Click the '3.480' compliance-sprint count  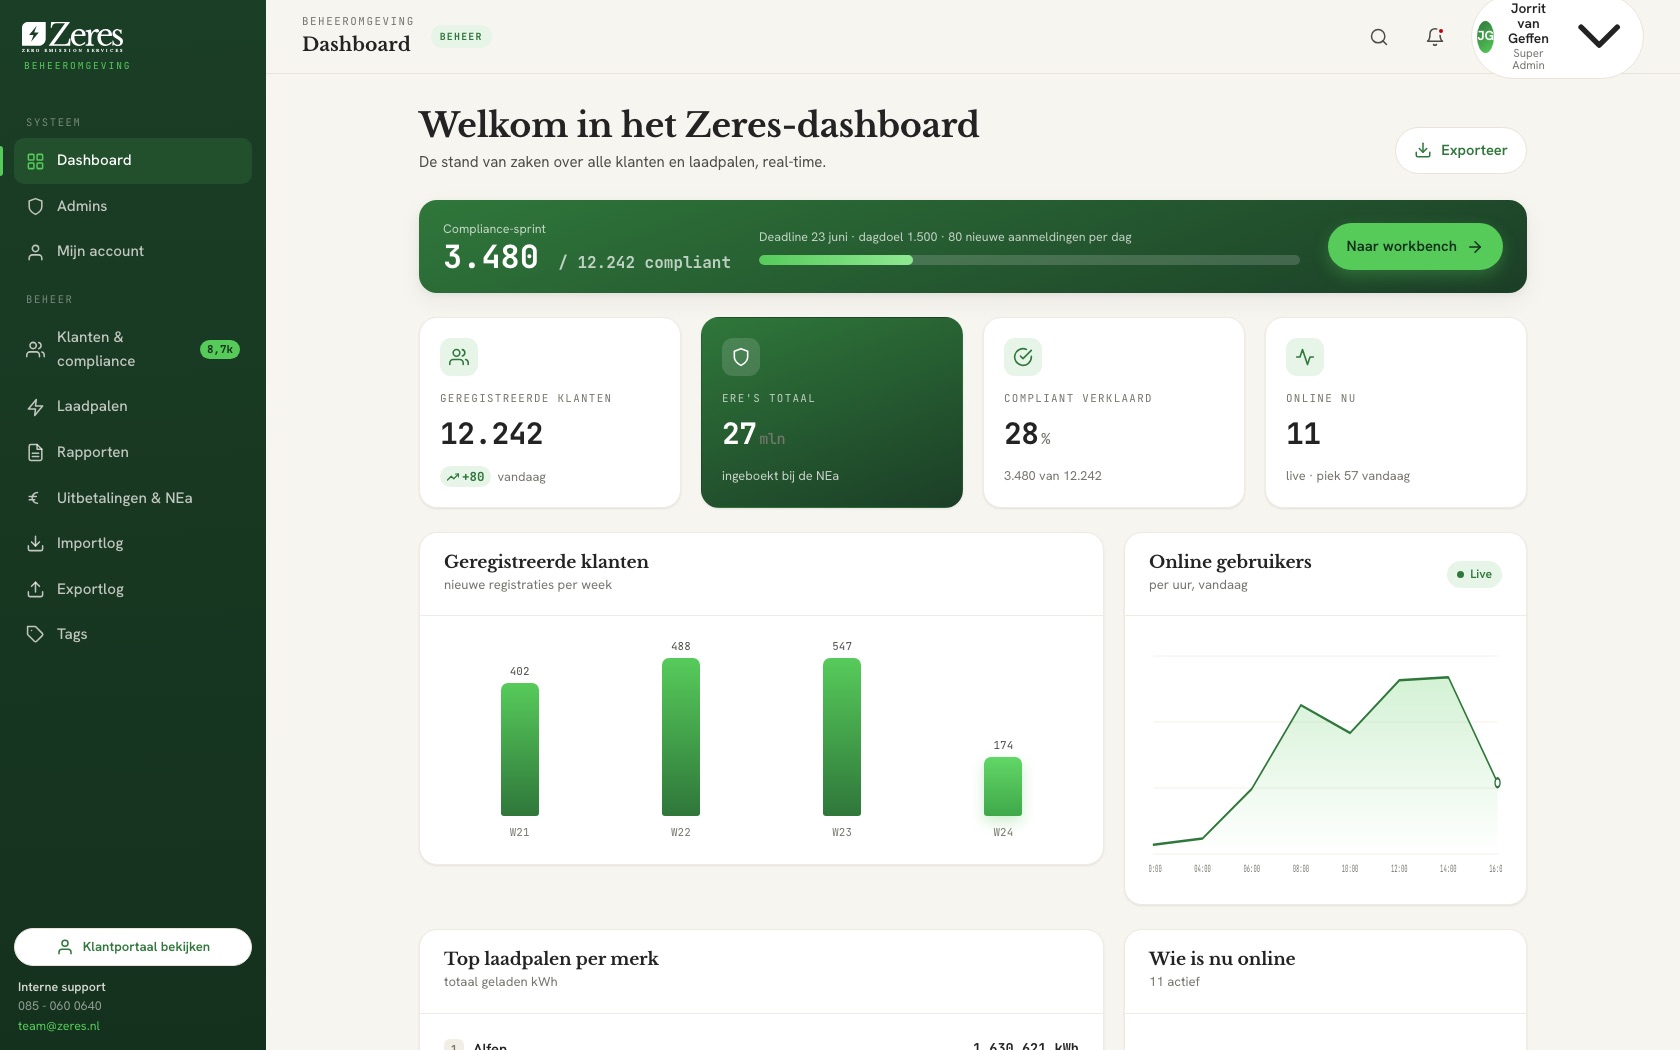click(x=491, y=258)
